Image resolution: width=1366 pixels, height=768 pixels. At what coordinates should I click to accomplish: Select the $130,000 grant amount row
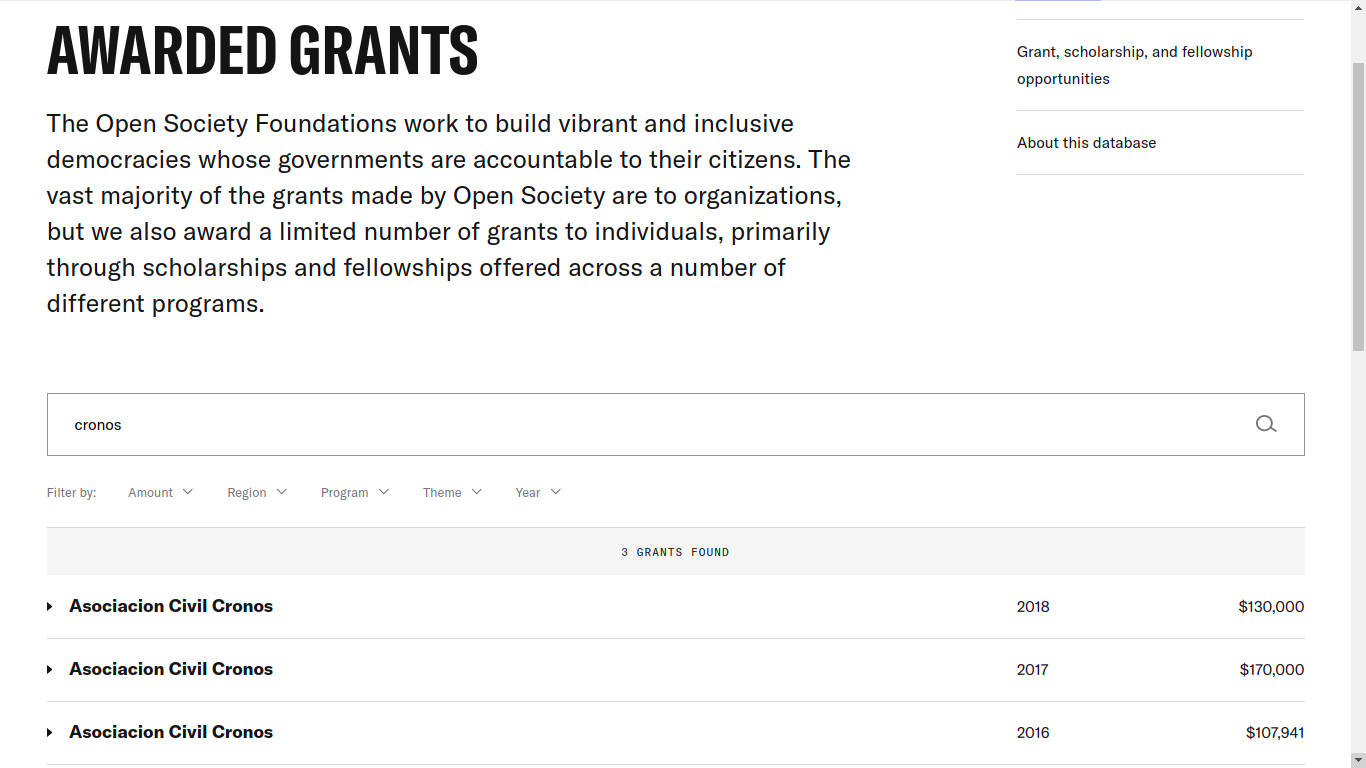(1270, 606)
